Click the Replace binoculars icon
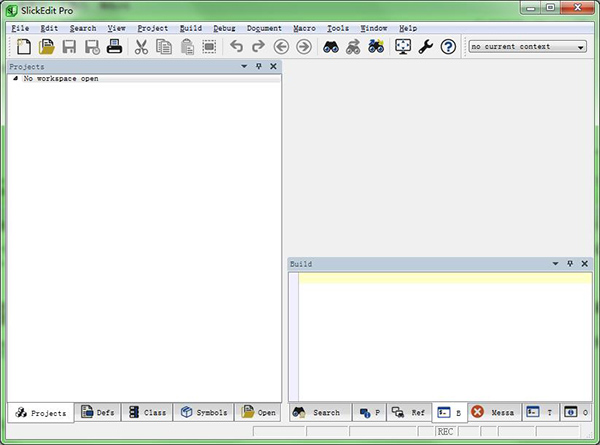Screen dimensions: 600x445 click(353, 47)
